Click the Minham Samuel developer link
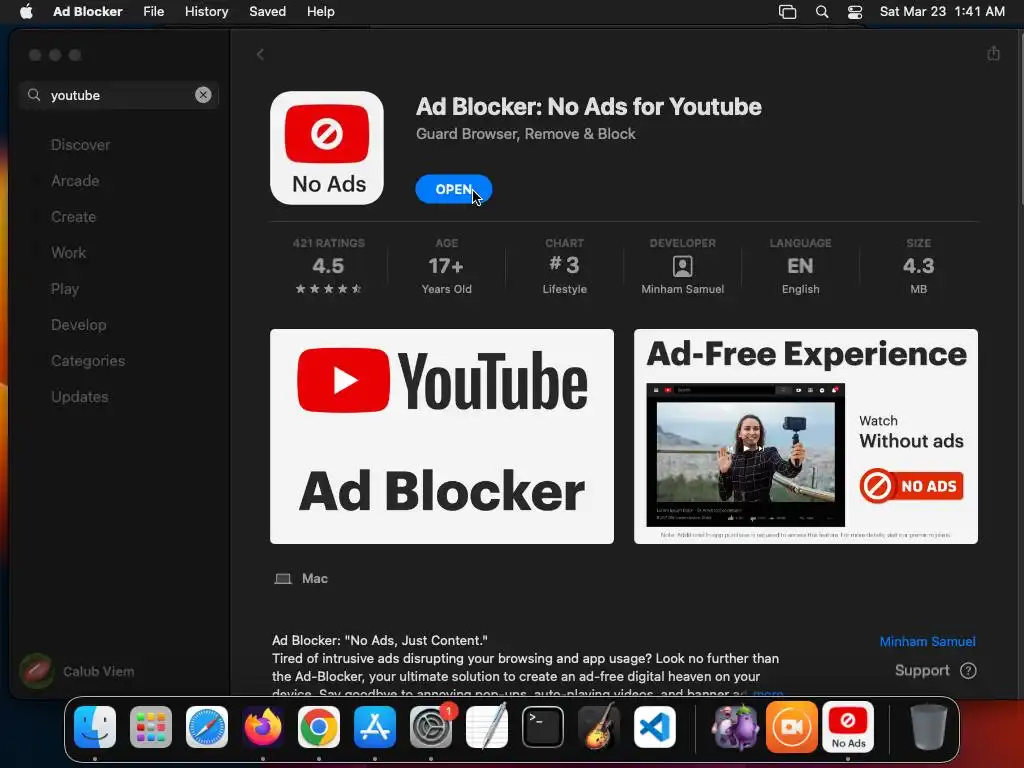Image resolution: width=1024 pixels, height=768 pixels. pyautogui.click(x=927, y=641)
